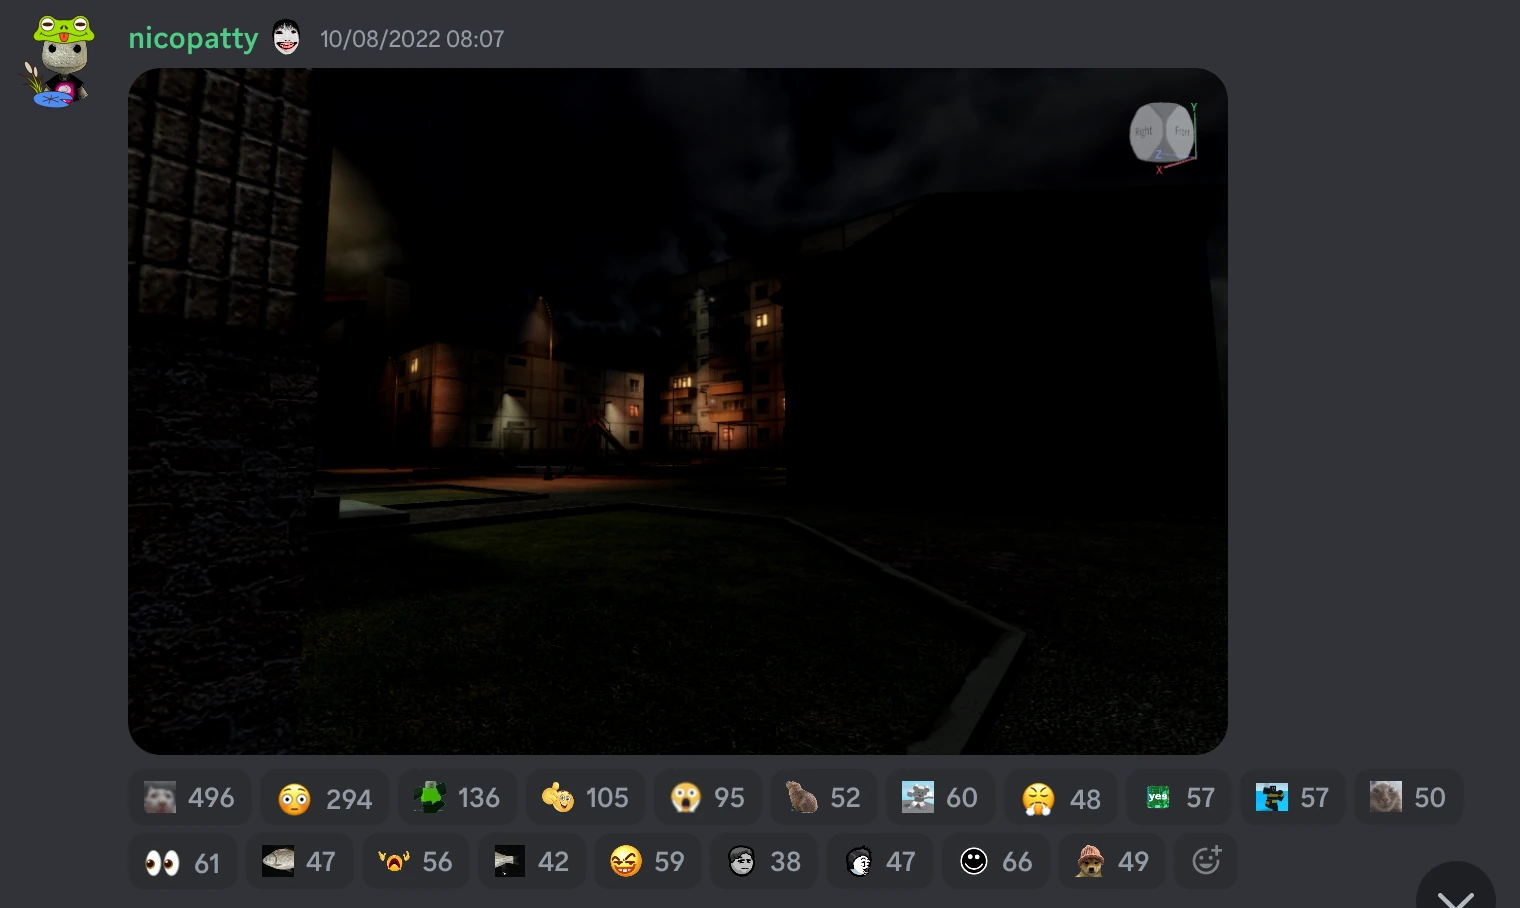Open the add reaction emoji picker
The width and height of the screenshot is (1520, 908).
(1206, 861)
